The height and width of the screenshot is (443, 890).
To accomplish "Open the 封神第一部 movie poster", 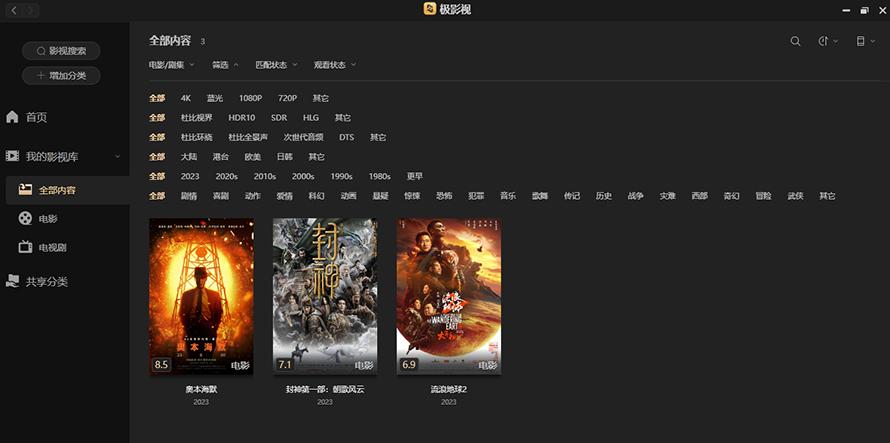I will (x=325, y=296).
